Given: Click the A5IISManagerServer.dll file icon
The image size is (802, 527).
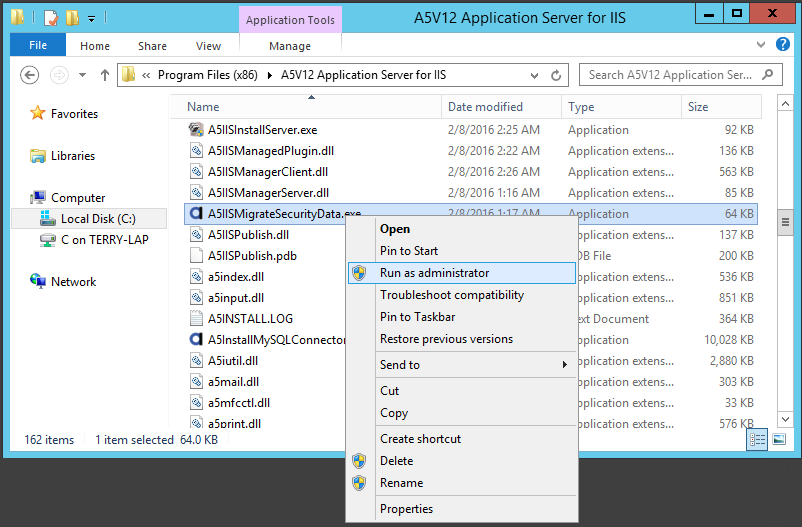Looking at the screenshot, I should pos(196,192).
